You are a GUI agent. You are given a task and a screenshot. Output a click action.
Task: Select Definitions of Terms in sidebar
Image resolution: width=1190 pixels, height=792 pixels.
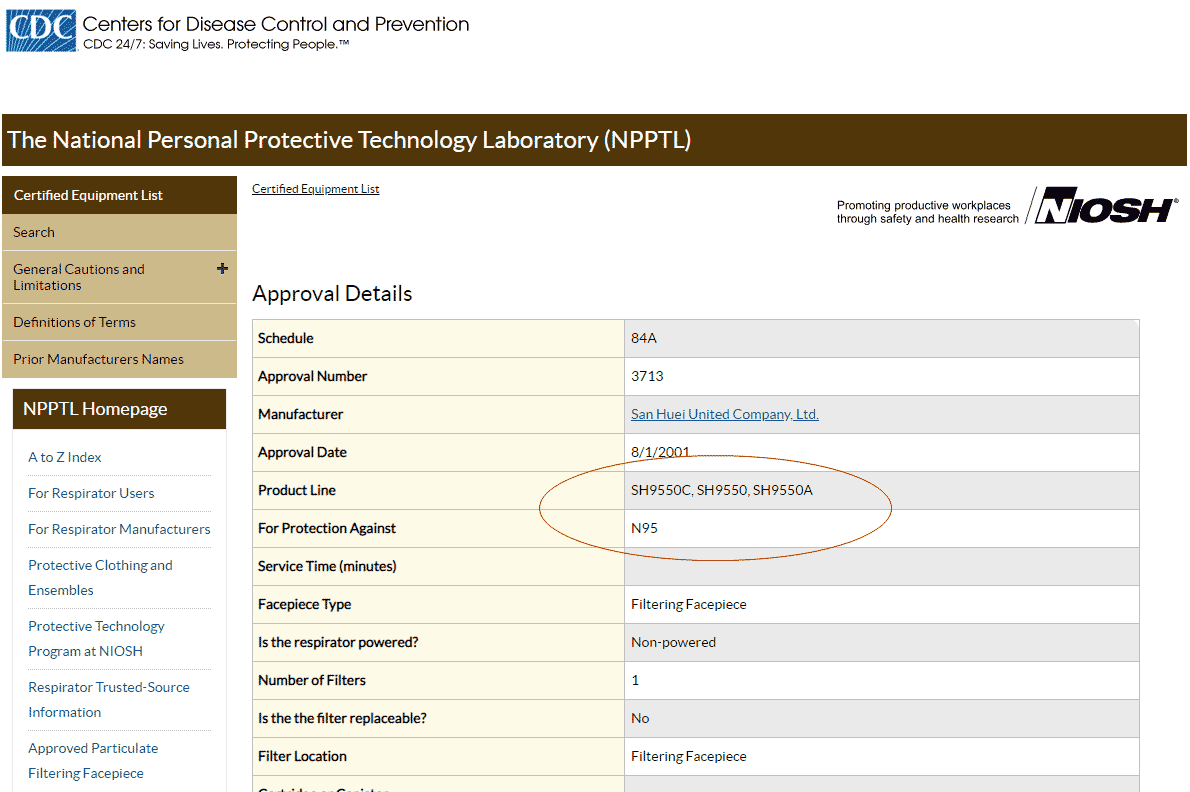(74, 322)
